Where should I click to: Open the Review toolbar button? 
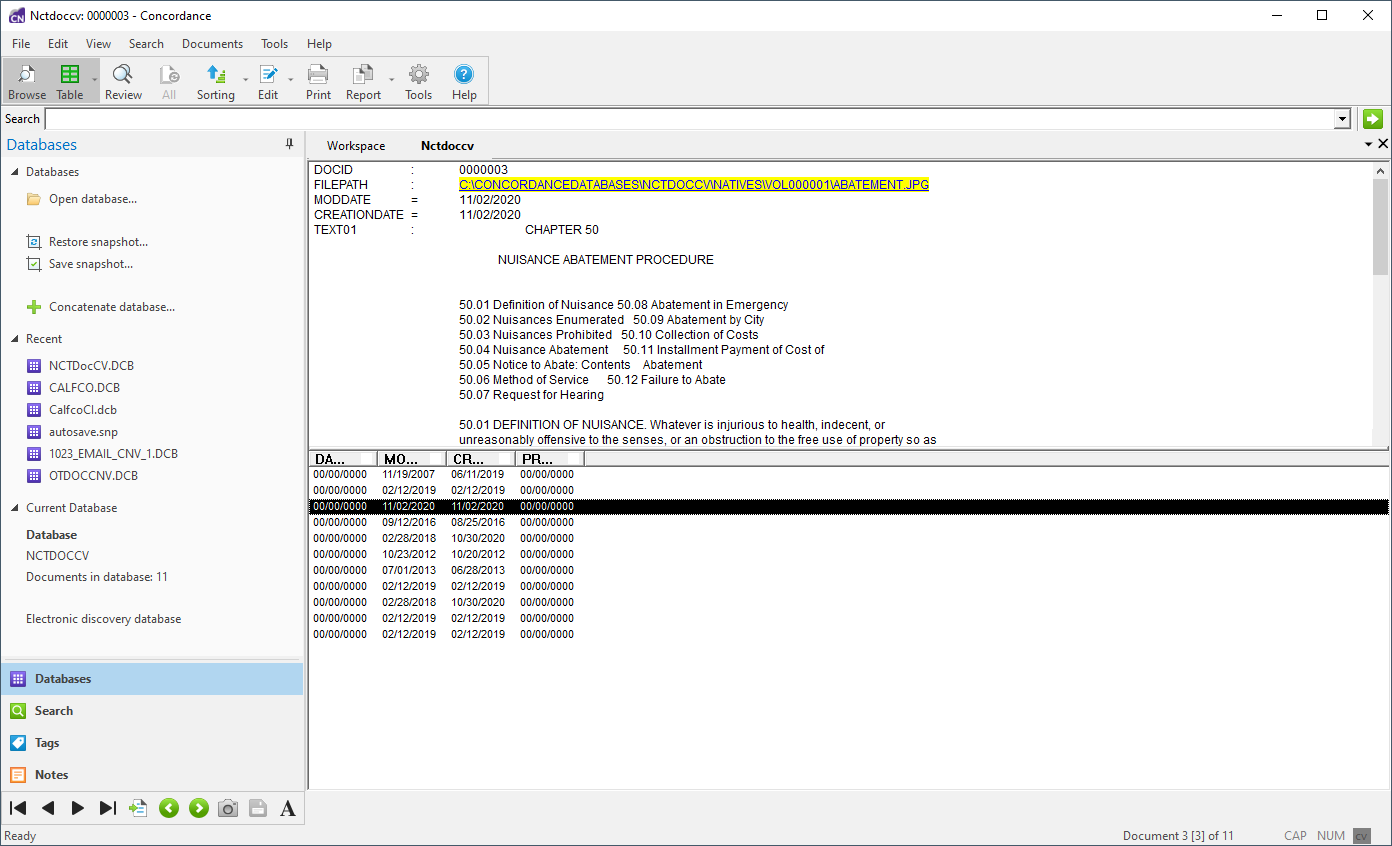click(123, 81)
